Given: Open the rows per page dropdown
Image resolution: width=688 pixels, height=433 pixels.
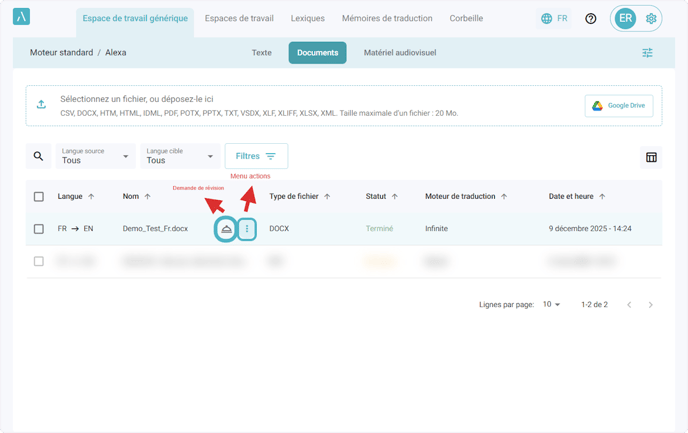Looking at the screenshot, I should tap(551, 304).
